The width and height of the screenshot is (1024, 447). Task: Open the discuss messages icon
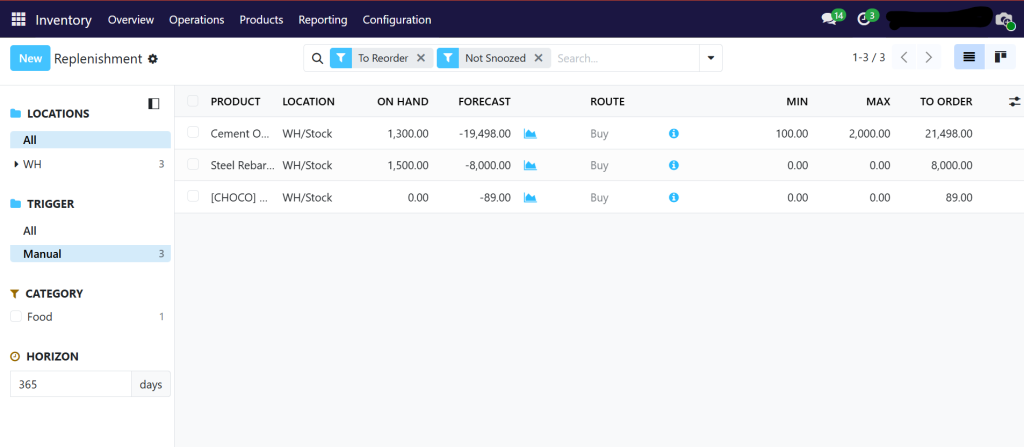(830, 19)
